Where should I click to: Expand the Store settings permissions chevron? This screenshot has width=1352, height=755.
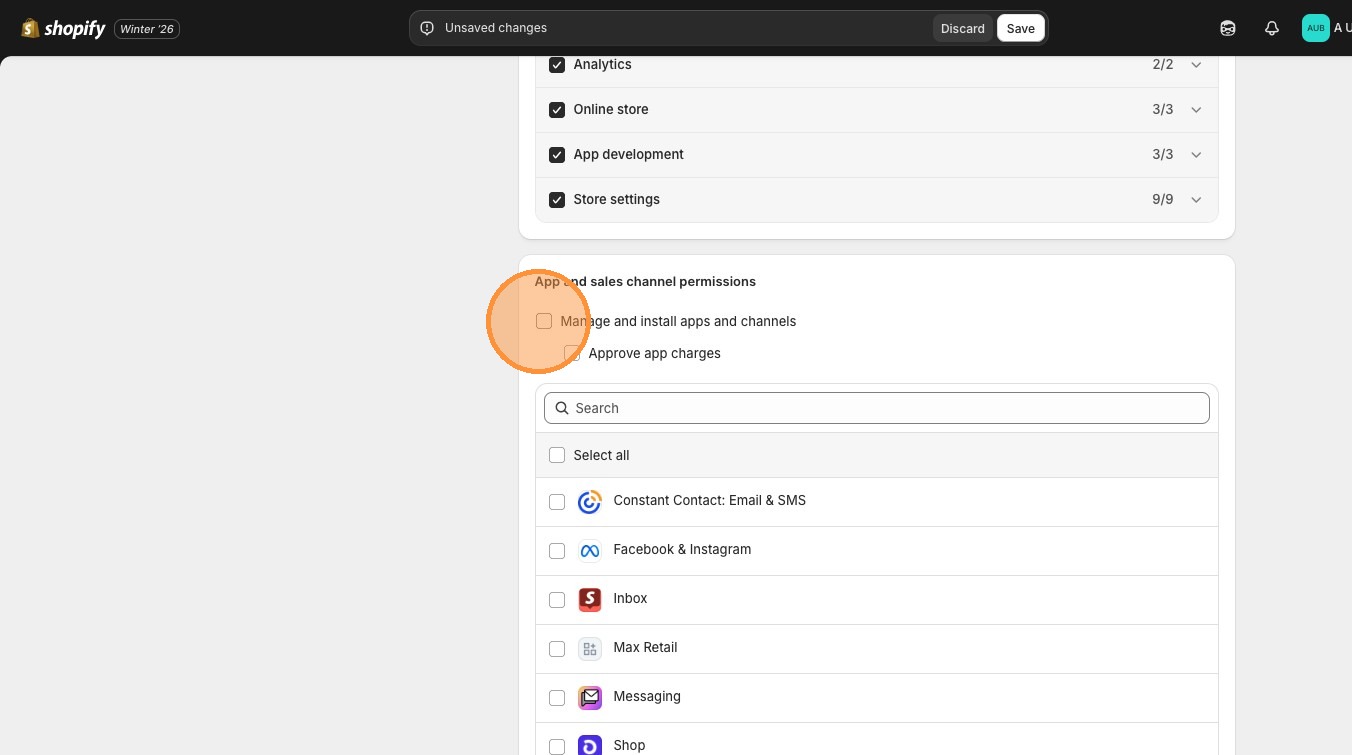point(1196,199)
